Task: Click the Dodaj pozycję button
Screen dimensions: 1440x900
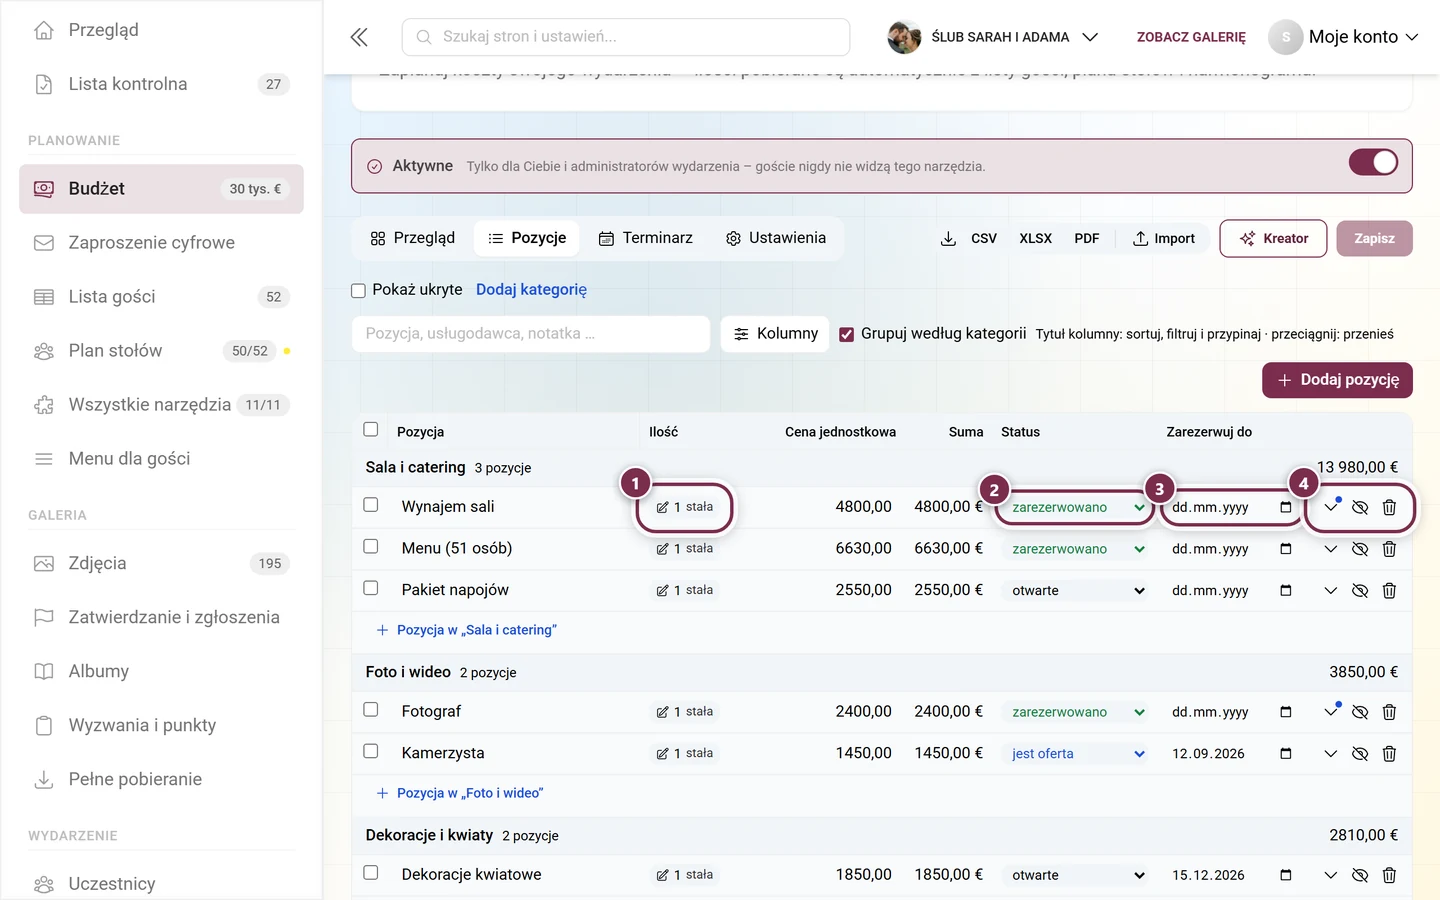Action: pos(1337,380)
